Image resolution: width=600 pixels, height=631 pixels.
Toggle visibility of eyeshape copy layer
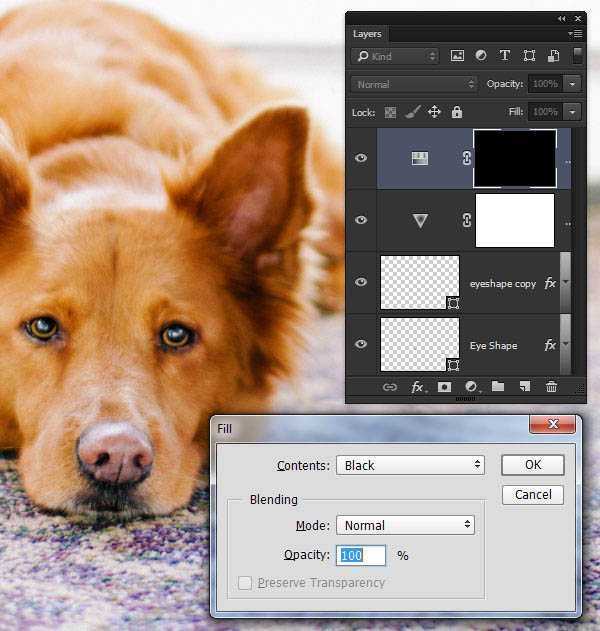pos(361,283)
